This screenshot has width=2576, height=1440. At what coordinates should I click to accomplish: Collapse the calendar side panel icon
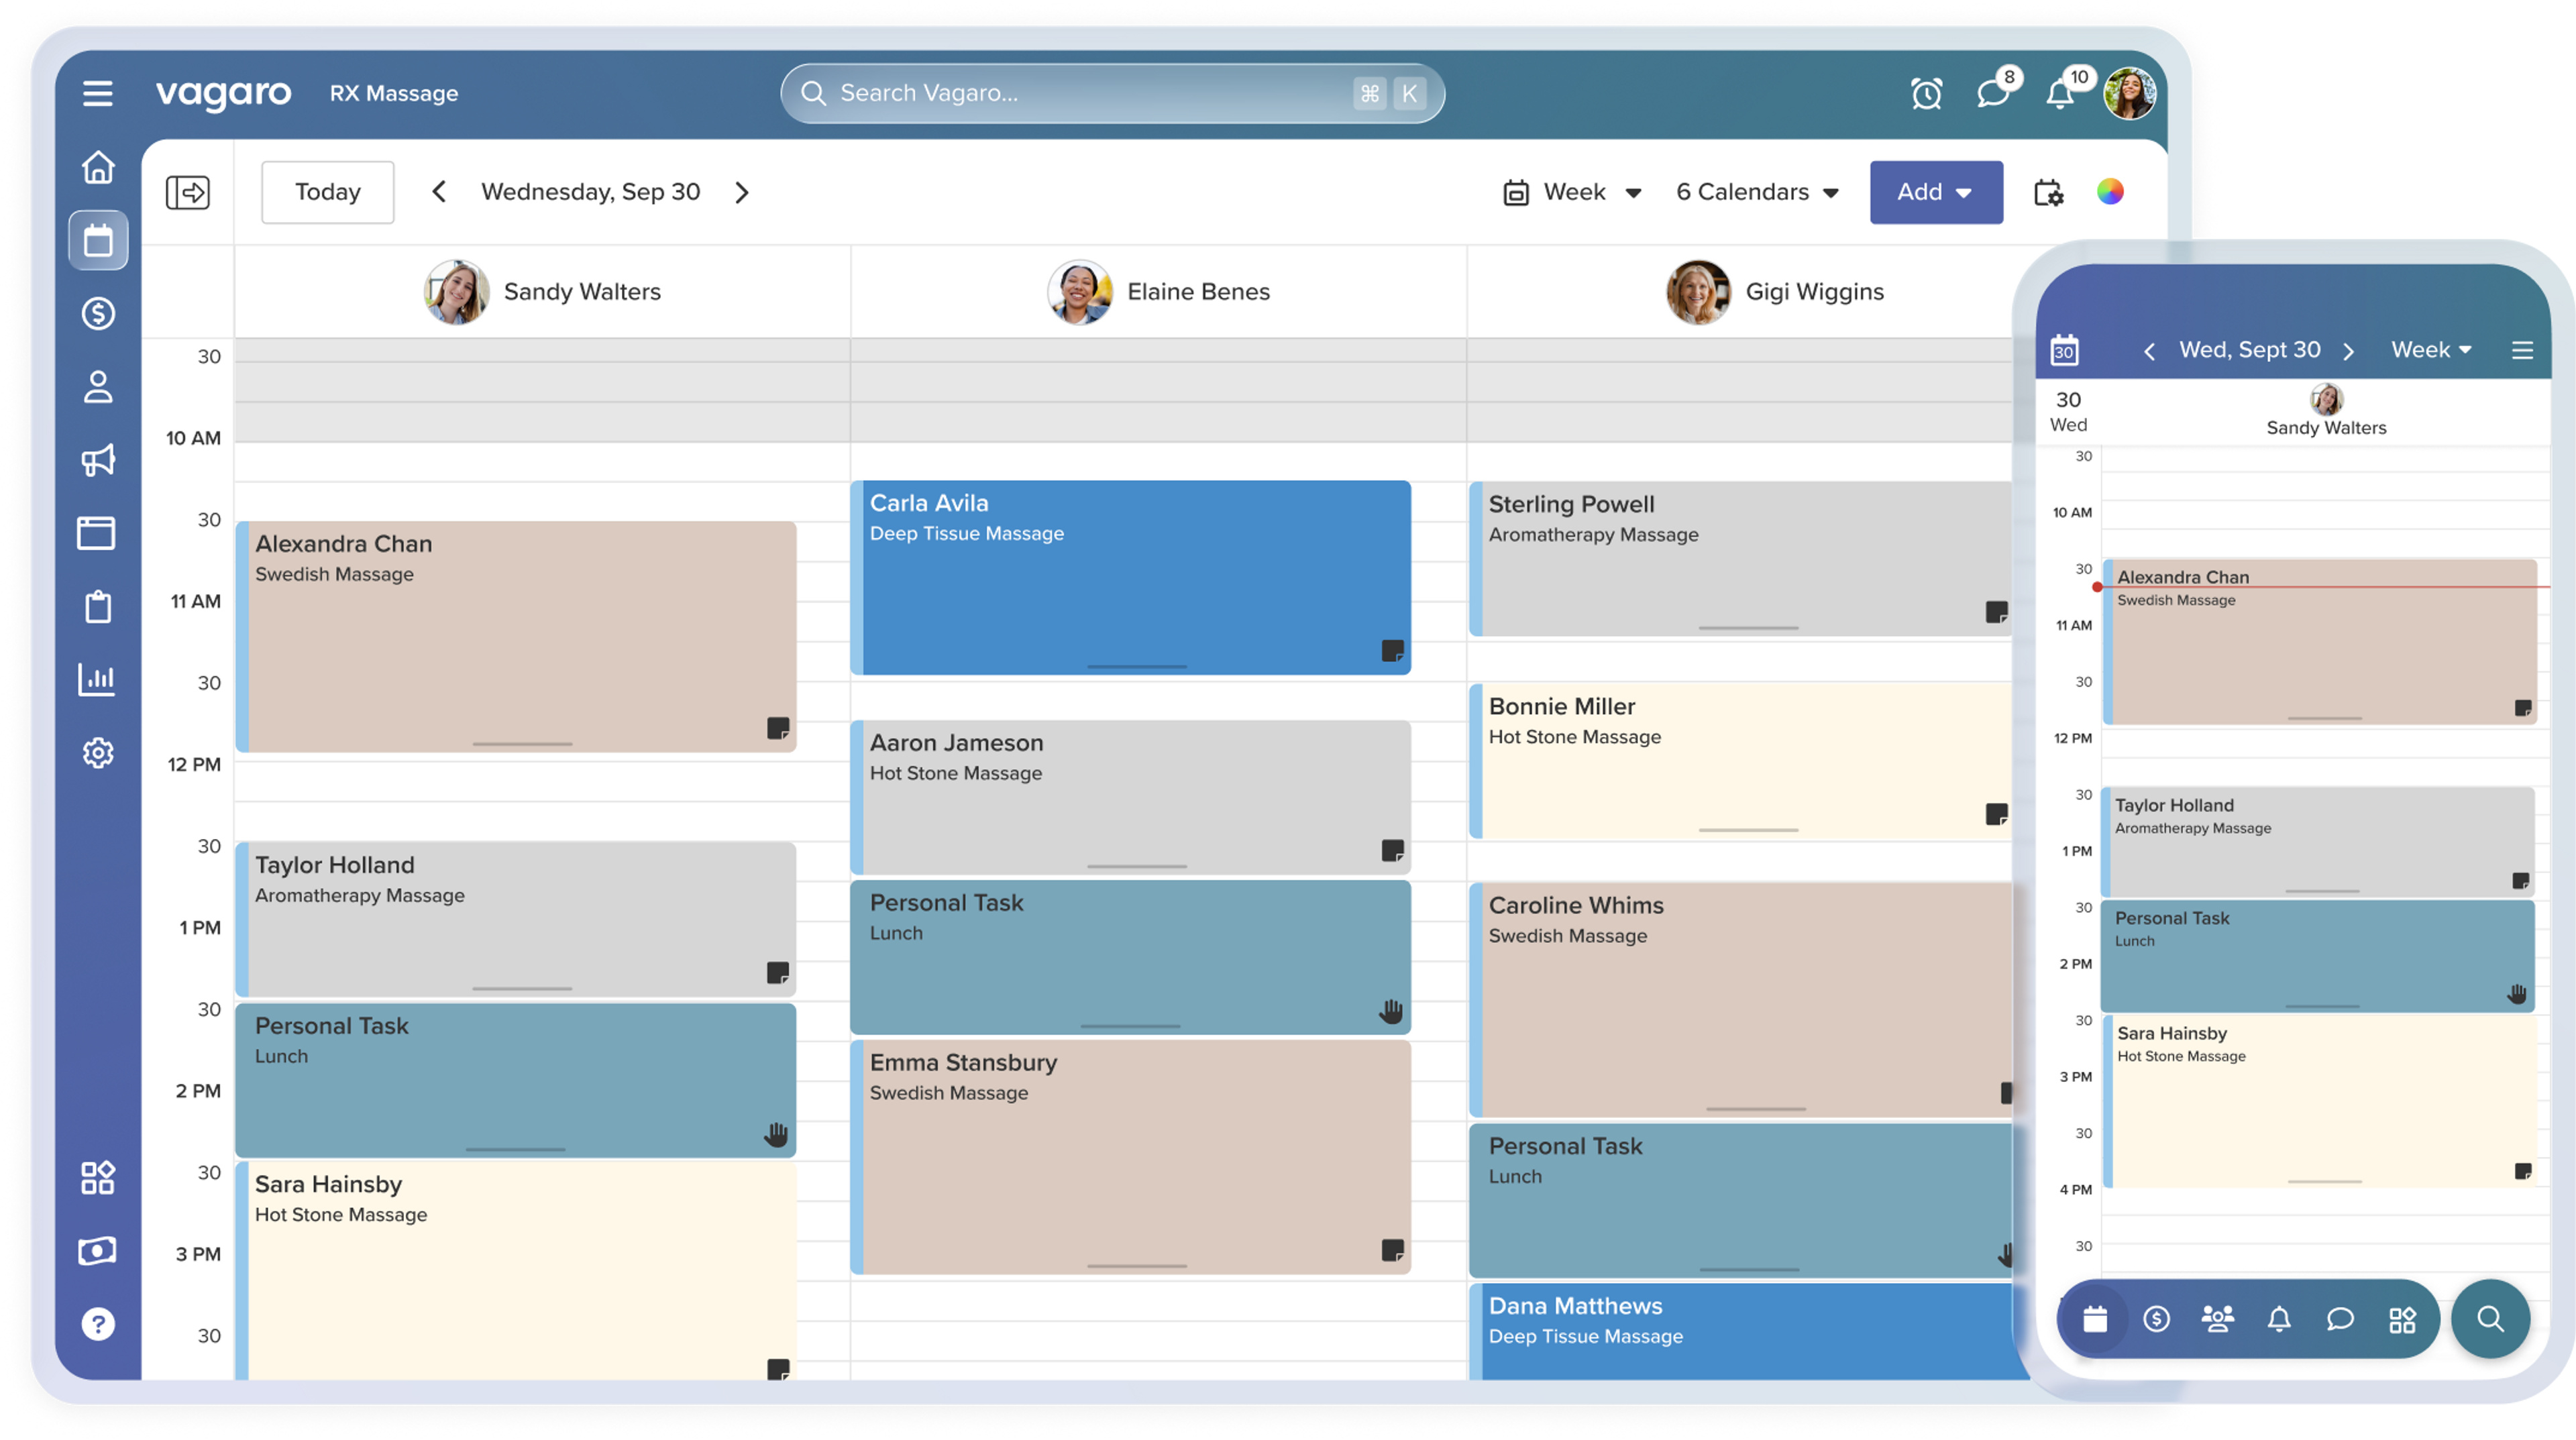[188, 192]
